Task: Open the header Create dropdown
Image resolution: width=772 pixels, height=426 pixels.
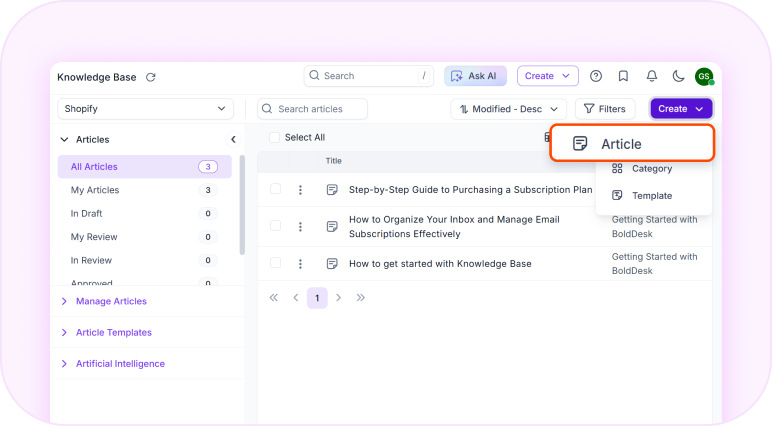Action: click(547, 76)
